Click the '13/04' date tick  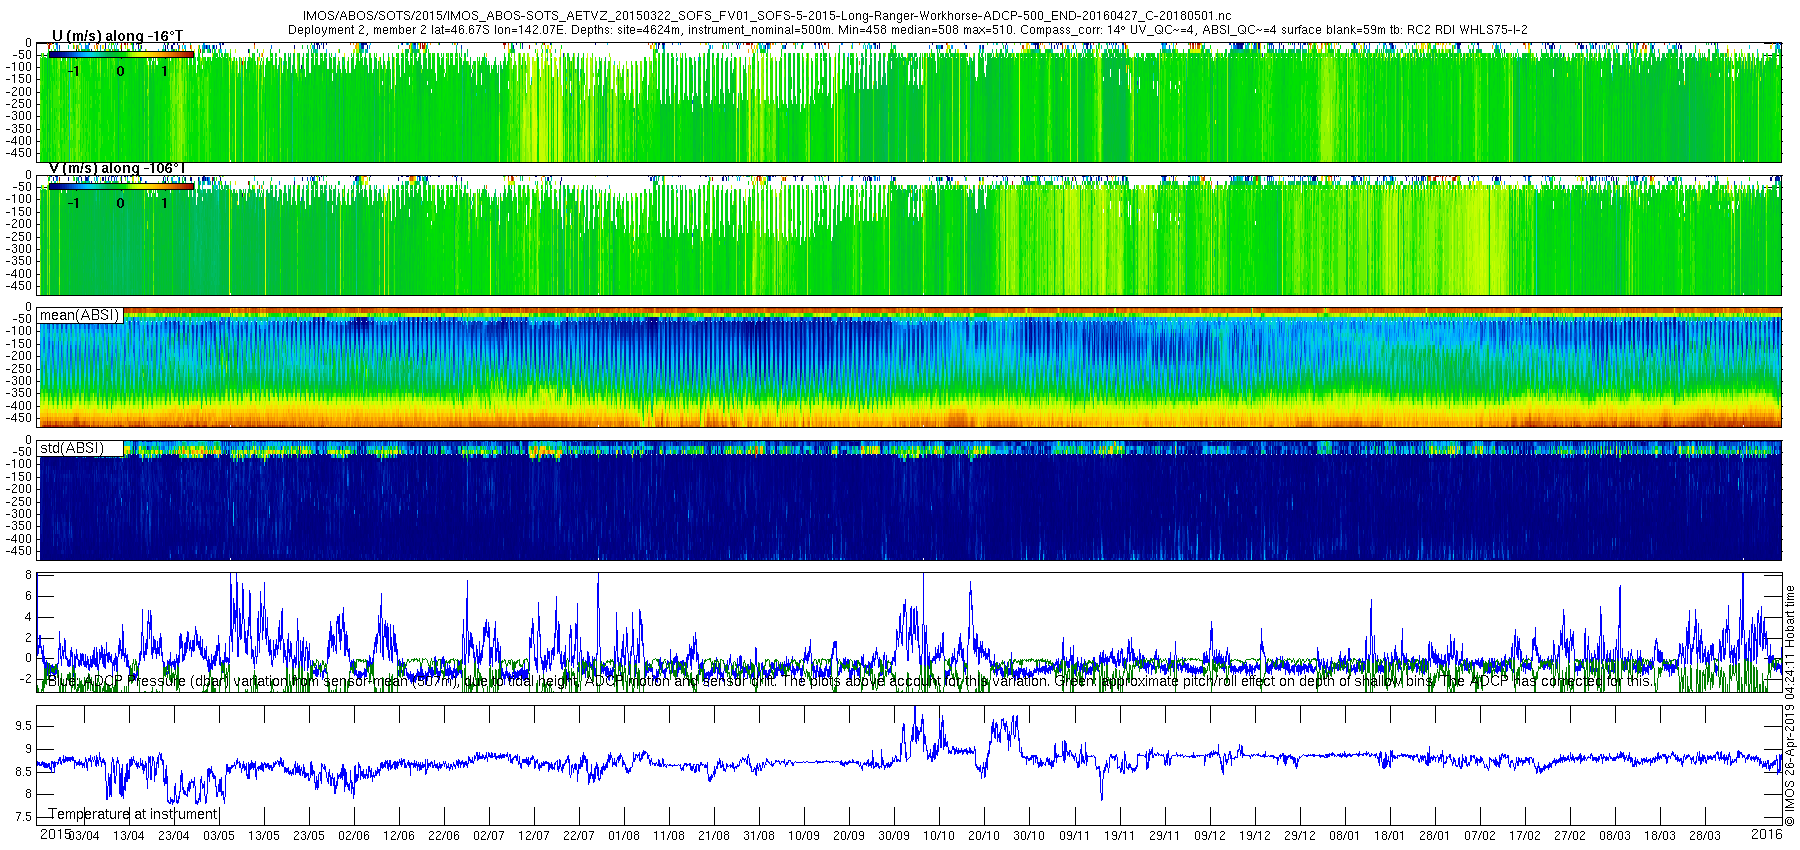[x=129, y=836]
